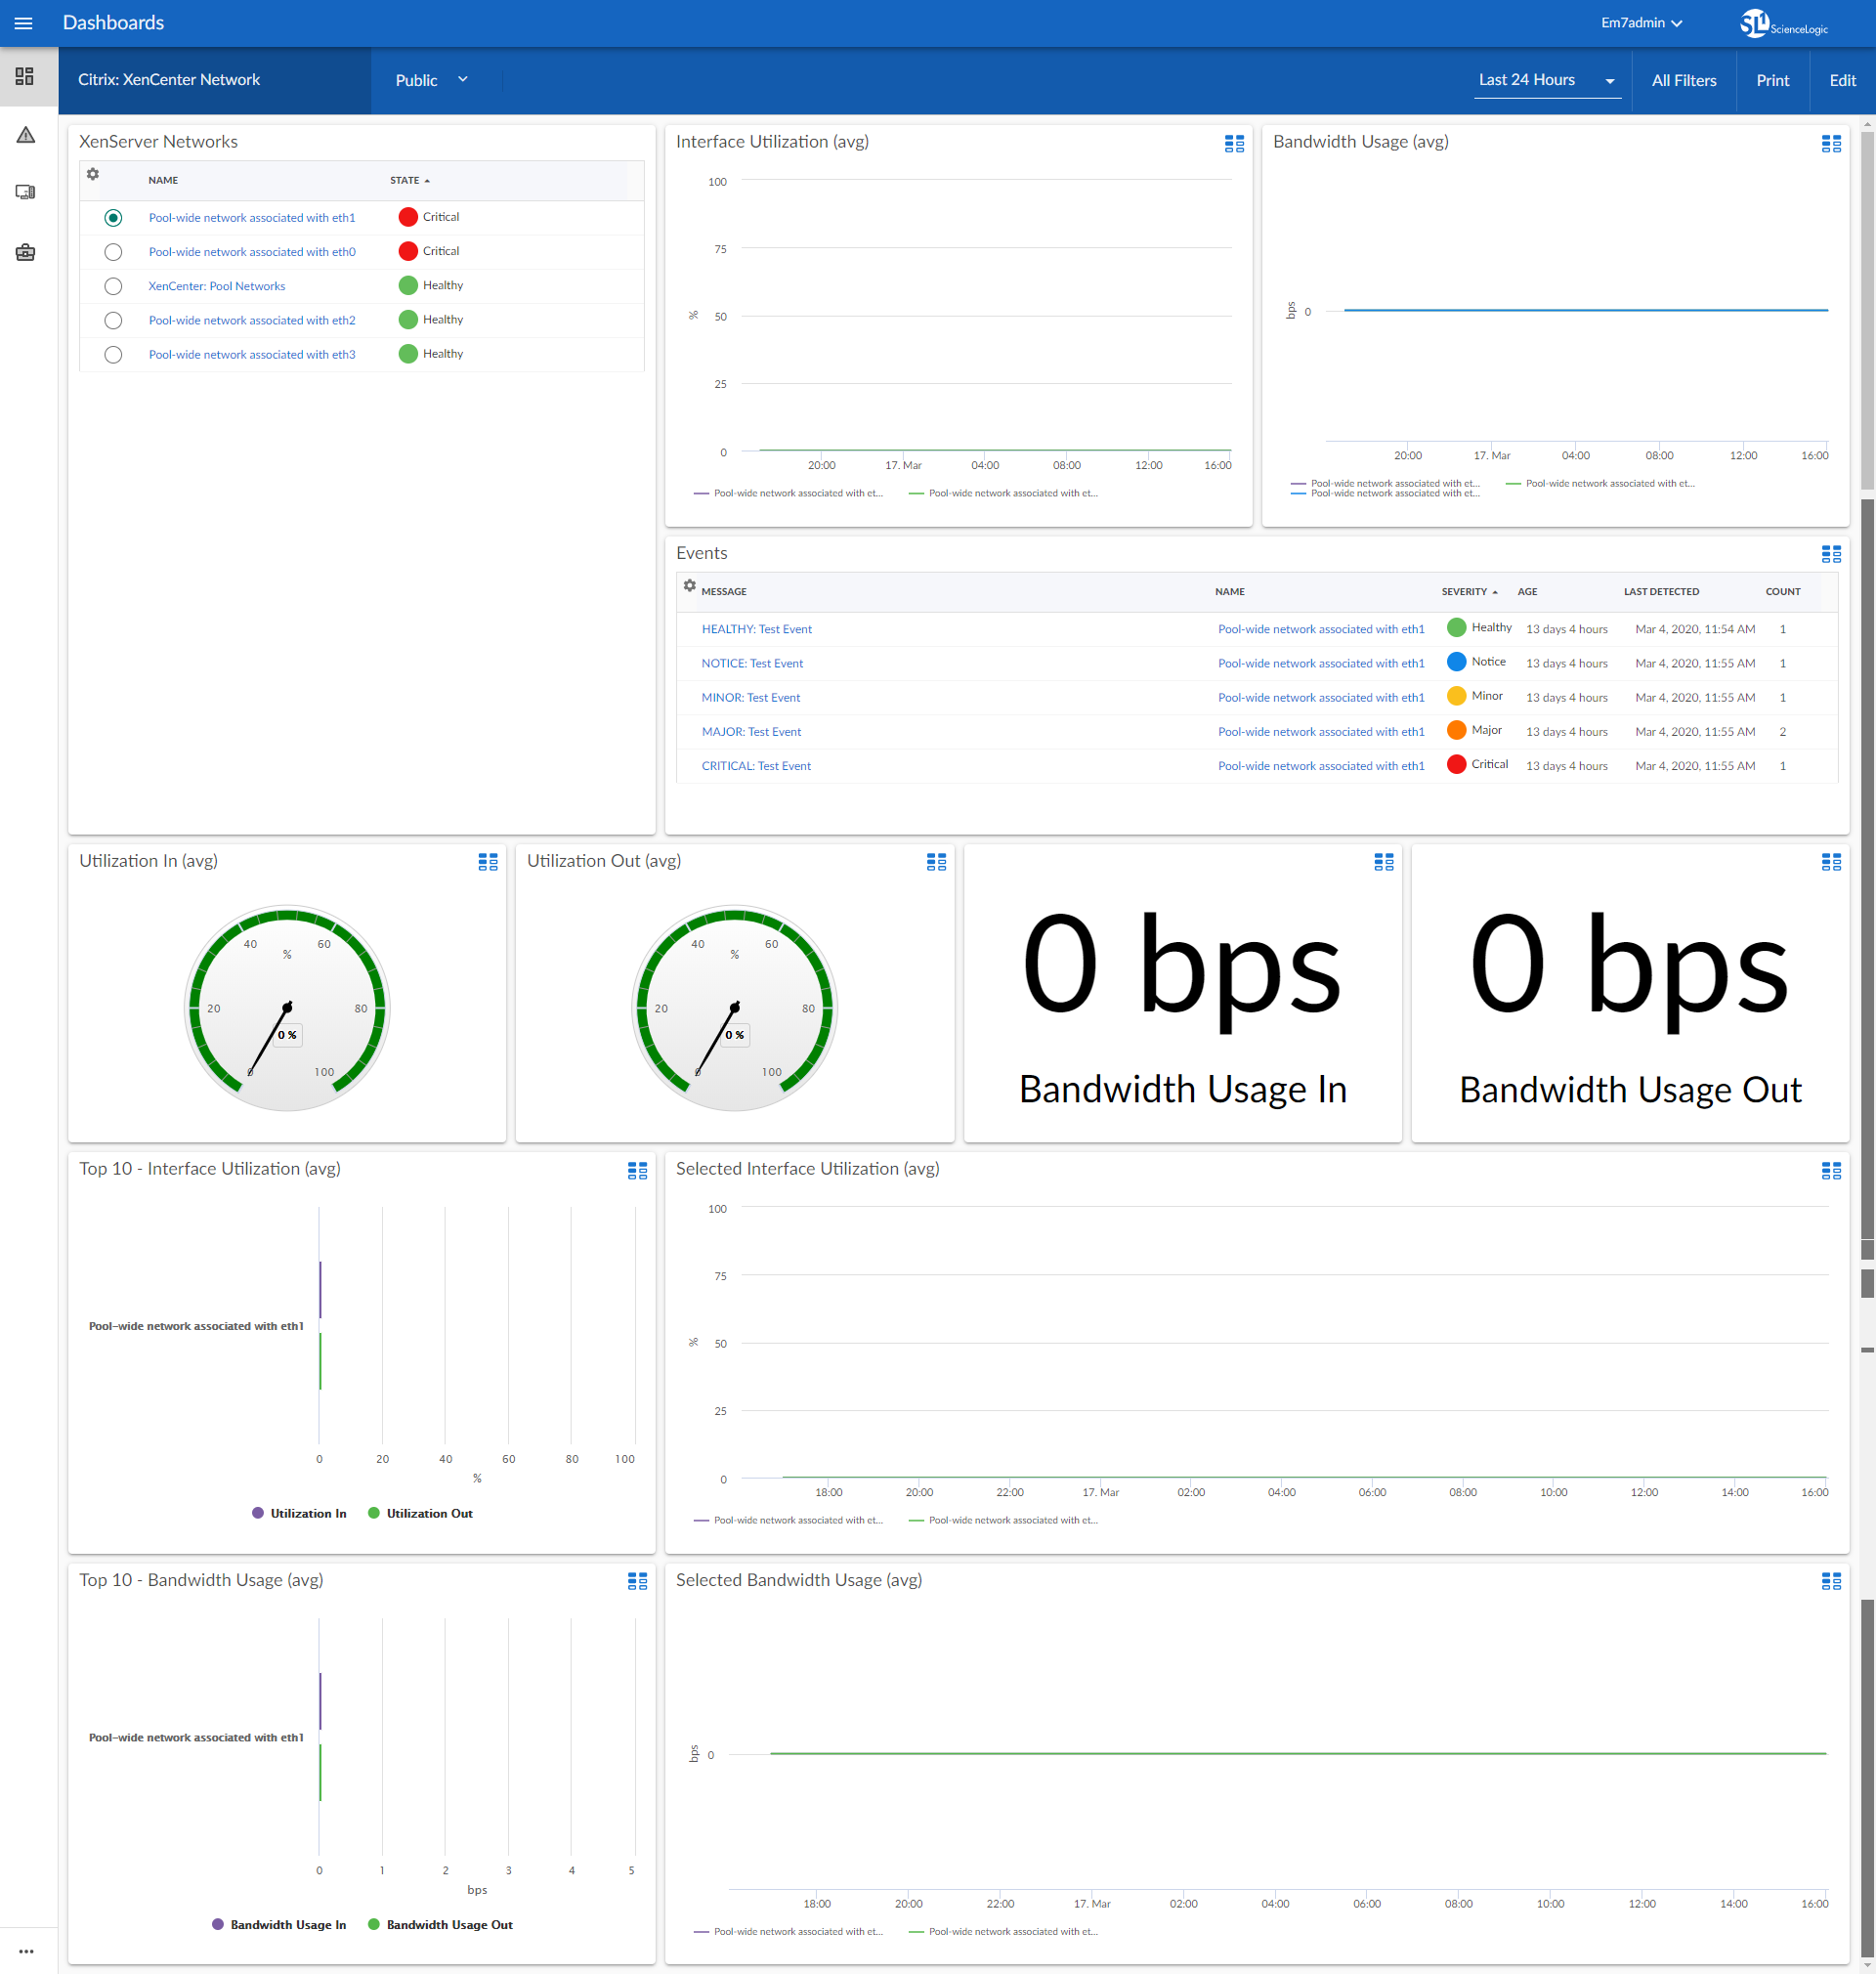Screen dimensions: 1876x1974
Task: Open Bandwidth Usage In widget options icon
Action: (x=1384, y=862)
